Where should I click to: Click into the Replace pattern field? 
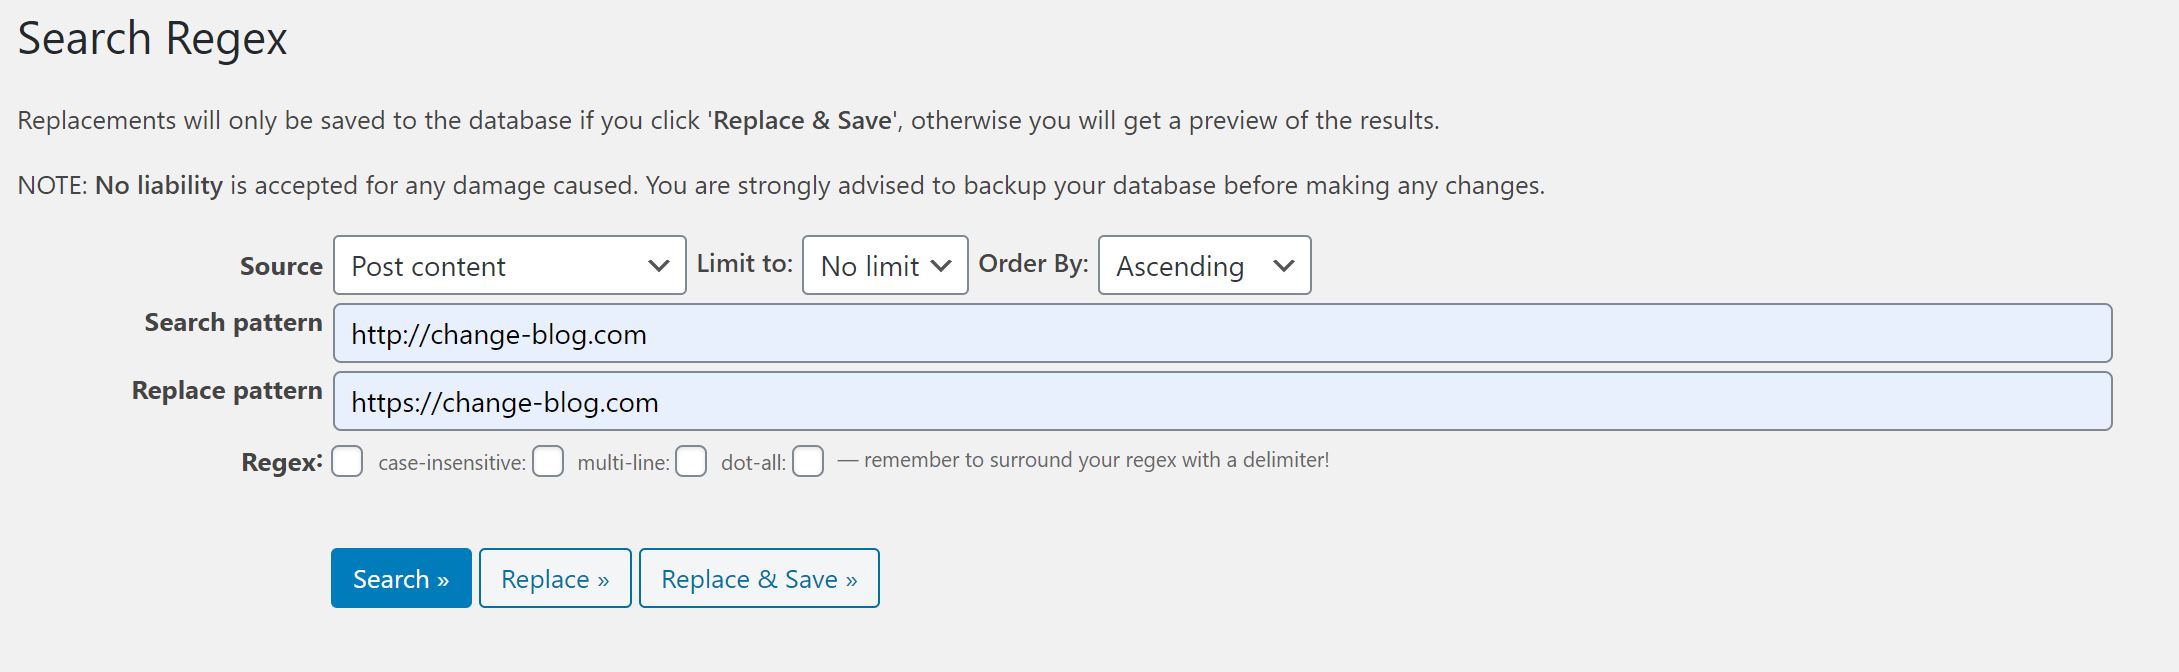point(1222,401)
